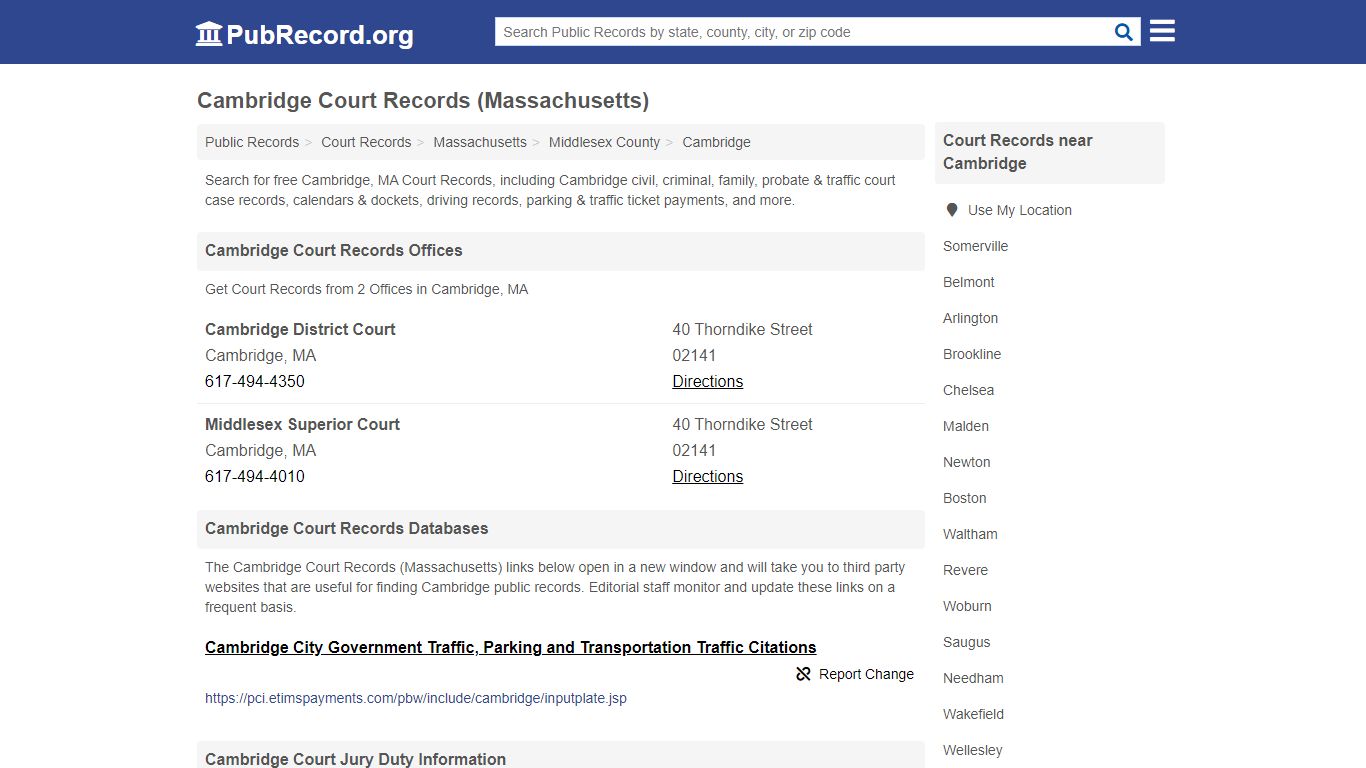Go to the Middlesex County breadcrumb
The width and height of the screenshot is (1366, 768).
604,142
